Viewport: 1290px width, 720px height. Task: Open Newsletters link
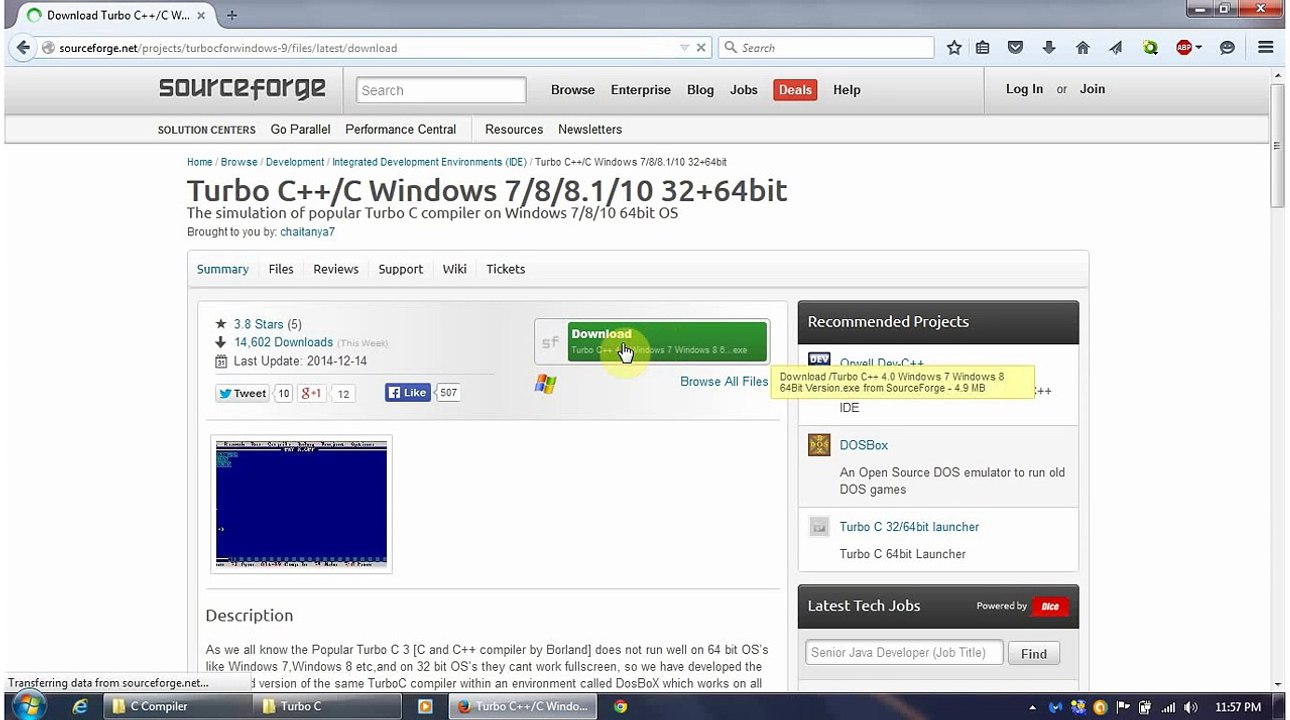tap(590, 129)
